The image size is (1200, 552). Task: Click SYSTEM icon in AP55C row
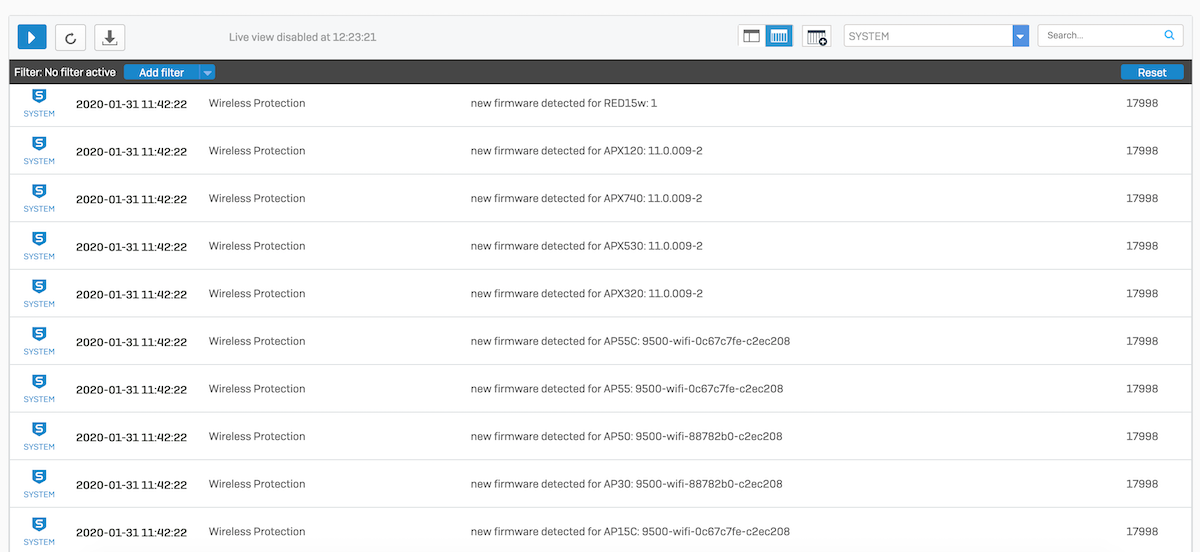(39, 341)
